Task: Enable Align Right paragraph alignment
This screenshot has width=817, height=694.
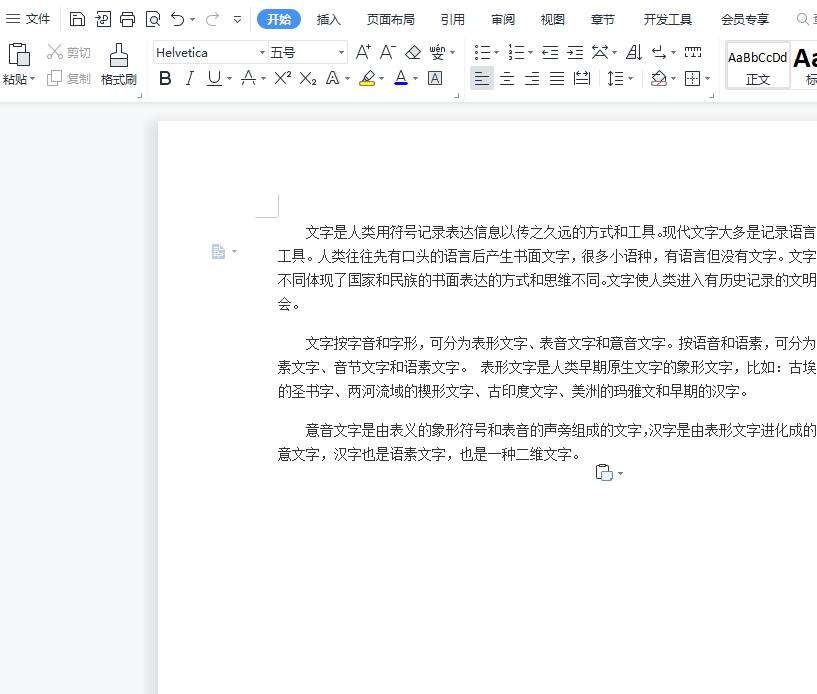Action: coord(532,79)
